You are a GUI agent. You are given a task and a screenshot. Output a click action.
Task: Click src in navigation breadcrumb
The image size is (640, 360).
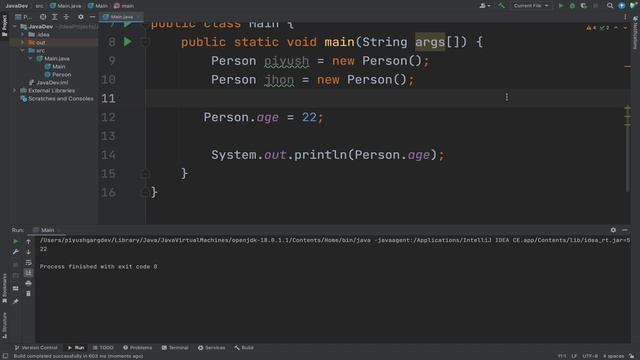pyautogui.click(x=39, y=6)
